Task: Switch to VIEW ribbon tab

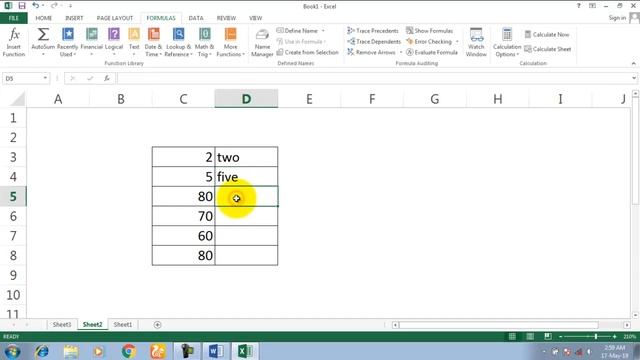Action: coord(256,18)
